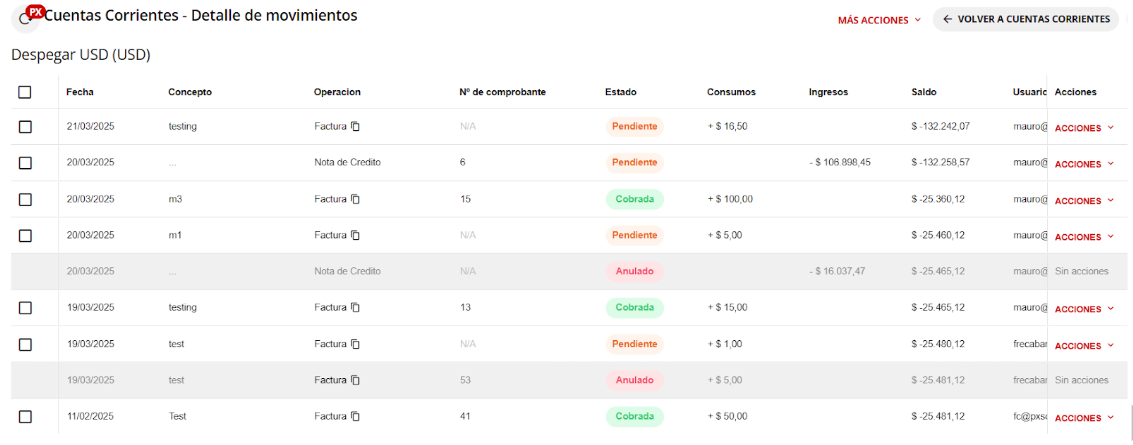Toggle the select-all checkbox in the table header

click(25, 92)
